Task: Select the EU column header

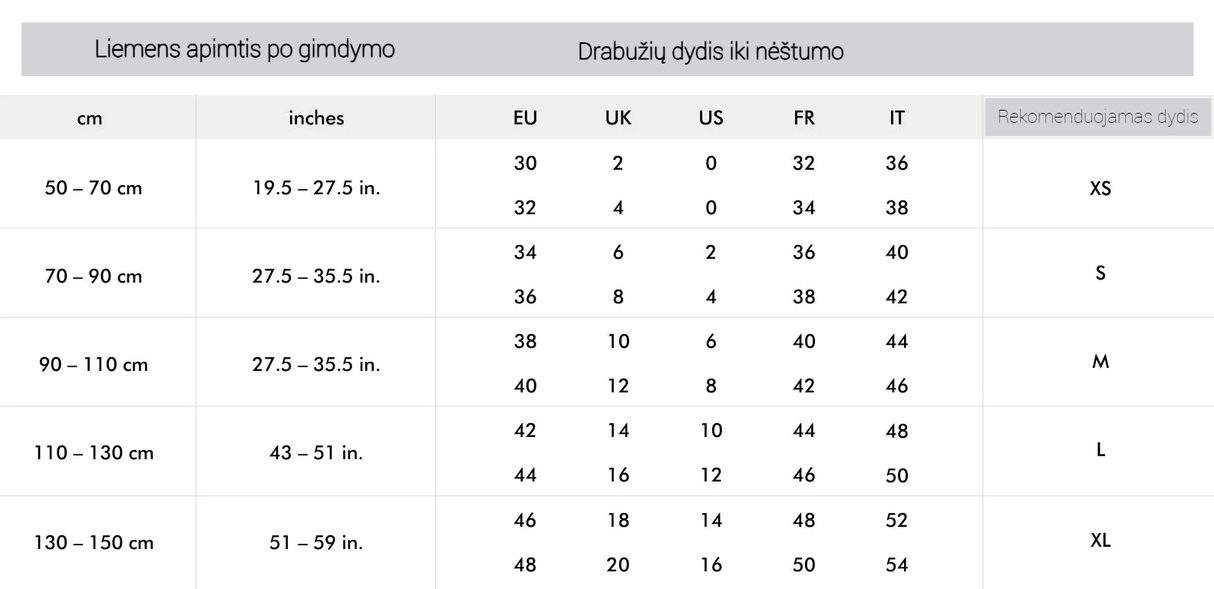Action: tap(525, 118)
